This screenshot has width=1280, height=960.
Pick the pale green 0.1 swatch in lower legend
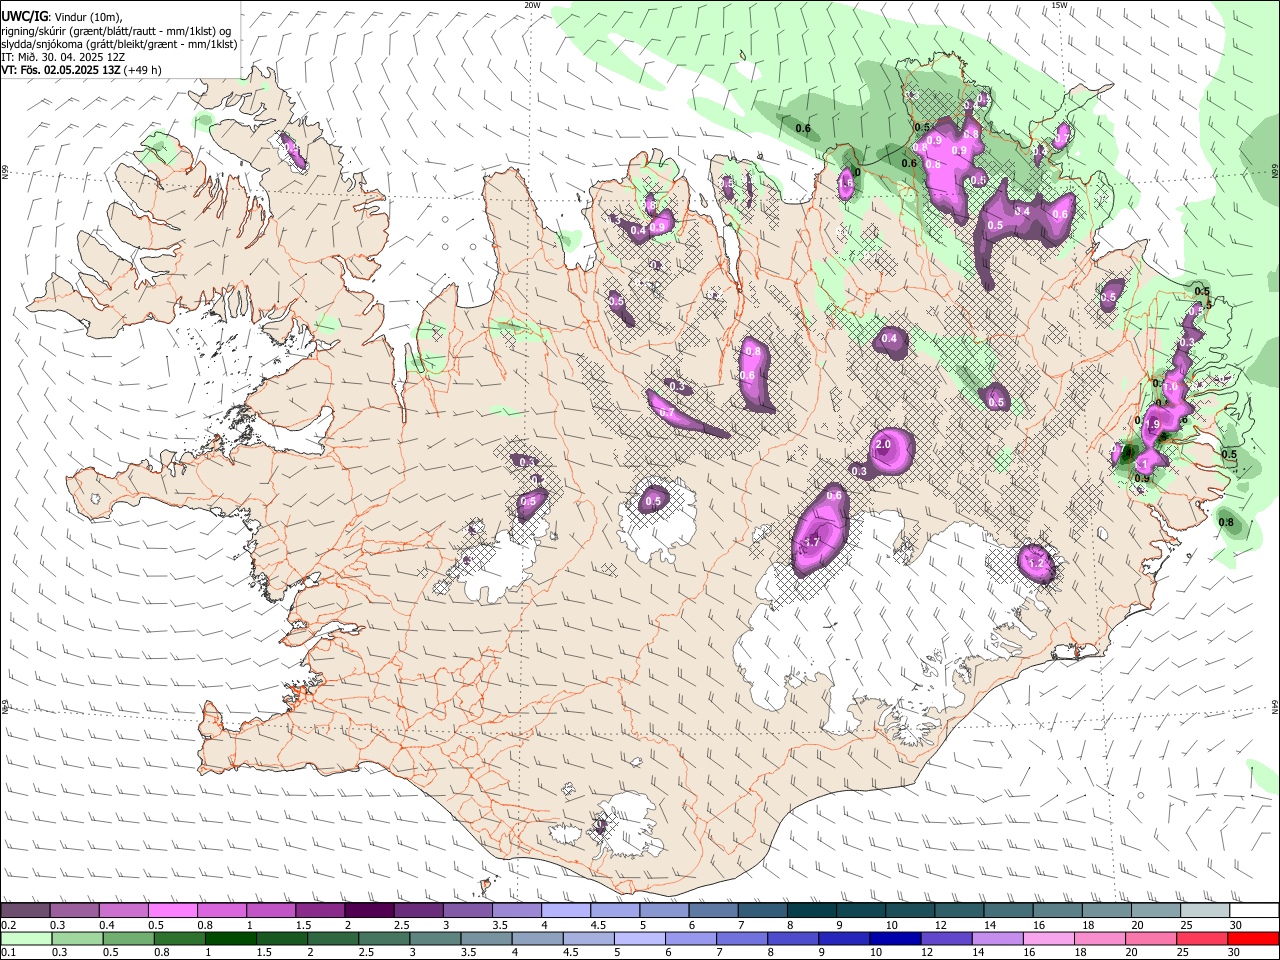[x=26, y=938]
